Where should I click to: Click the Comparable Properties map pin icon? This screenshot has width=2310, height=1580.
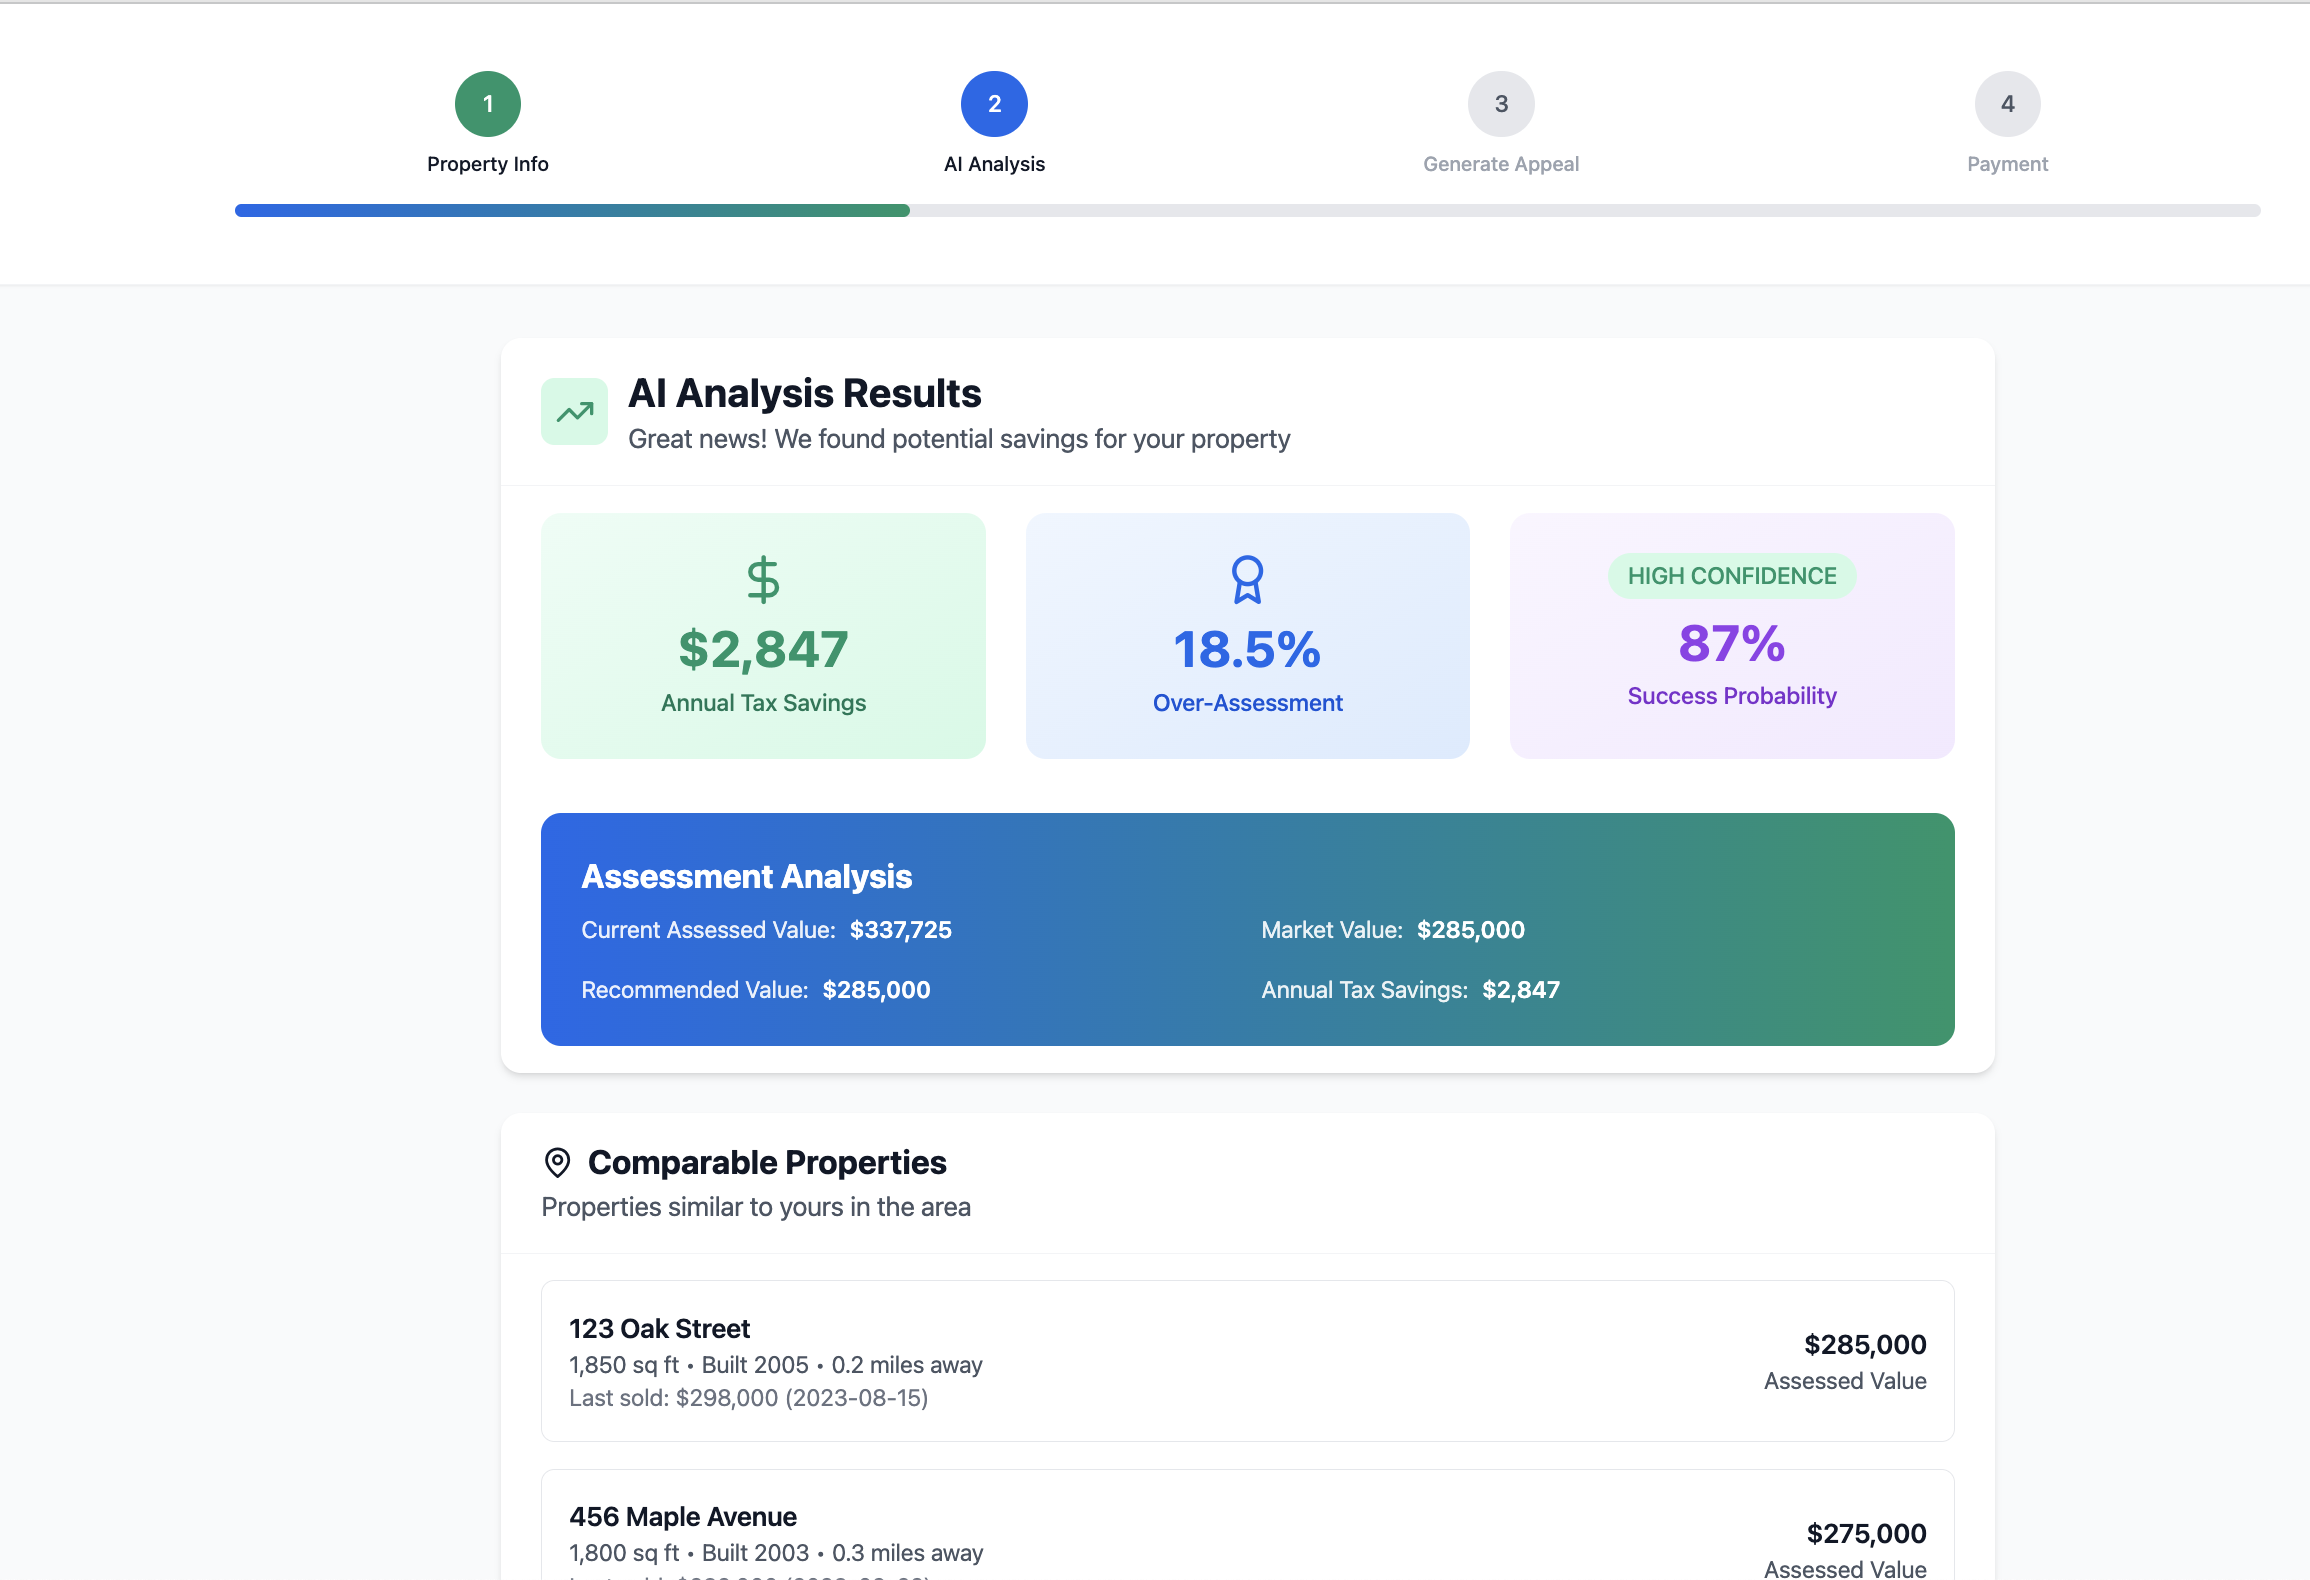557,1162
